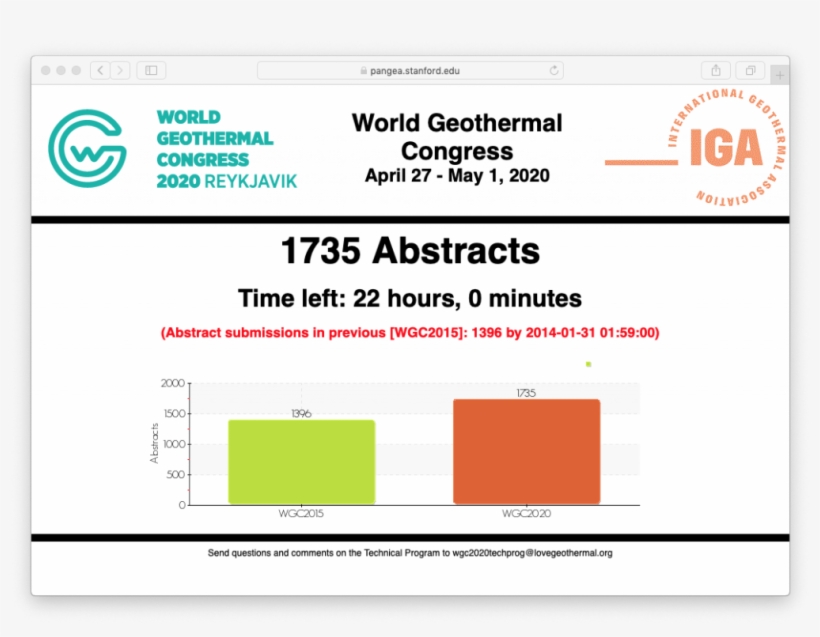Click the red WGC2015 submissions notice text
This screenshot has height=637, width=820.
410,331
